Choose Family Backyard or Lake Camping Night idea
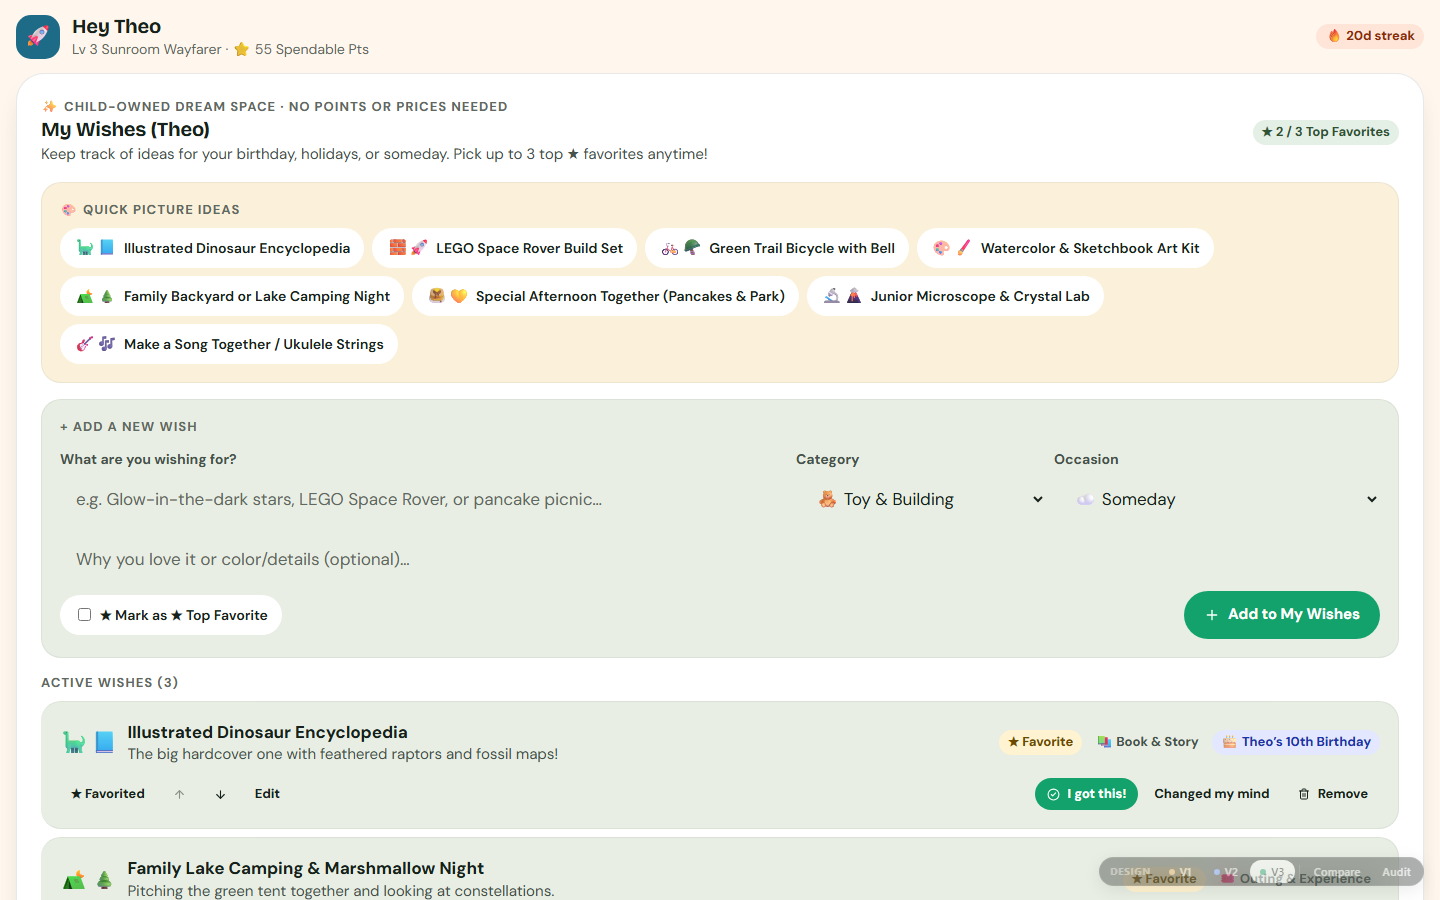This screenshot has height=900, width=1440. point(232,296)
